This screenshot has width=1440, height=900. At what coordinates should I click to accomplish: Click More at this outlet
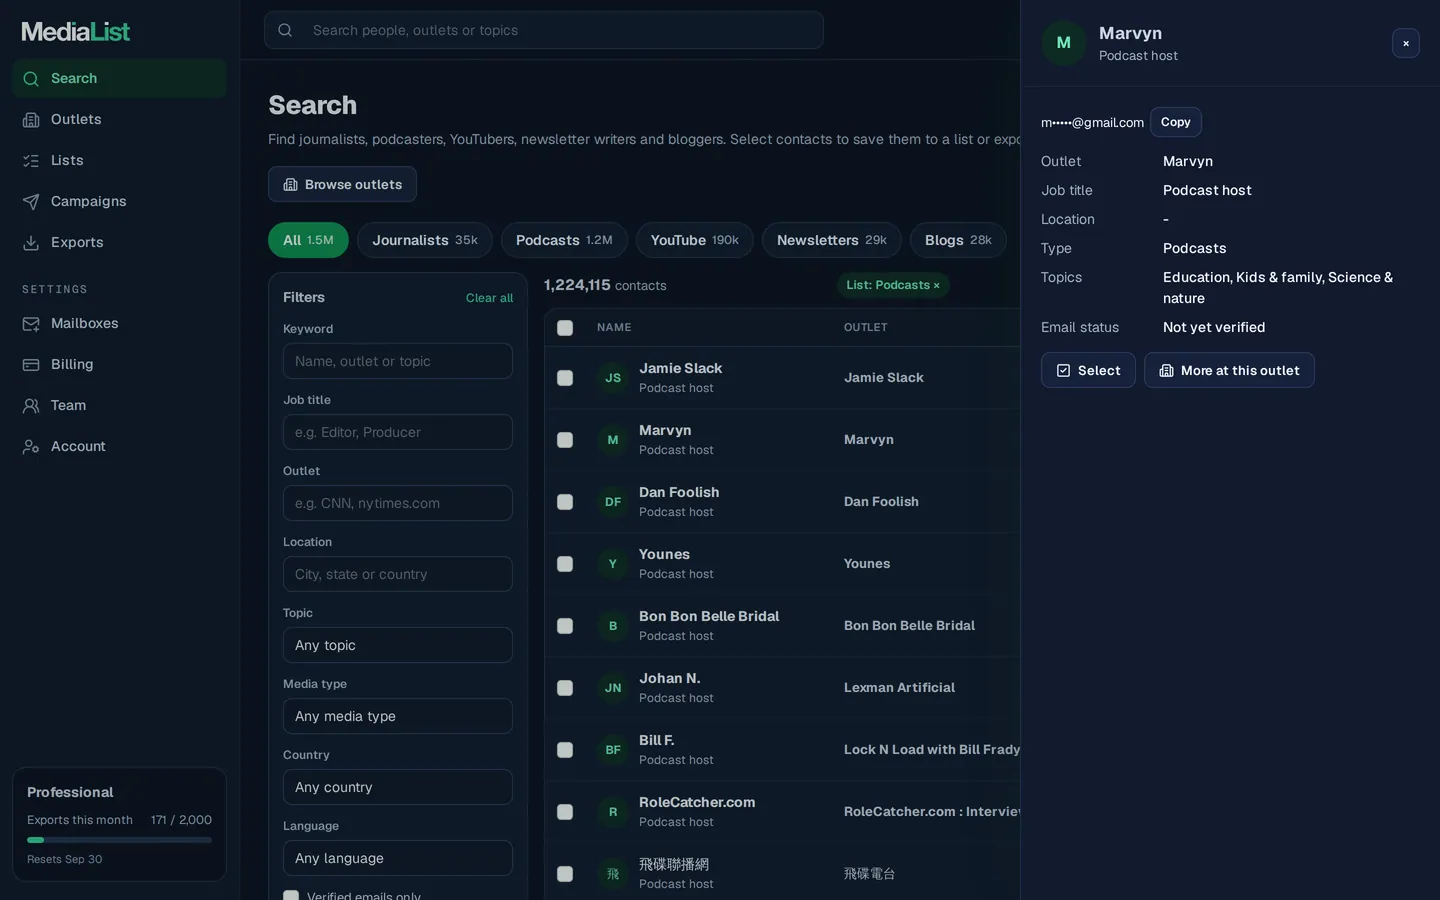(1229, 370)
